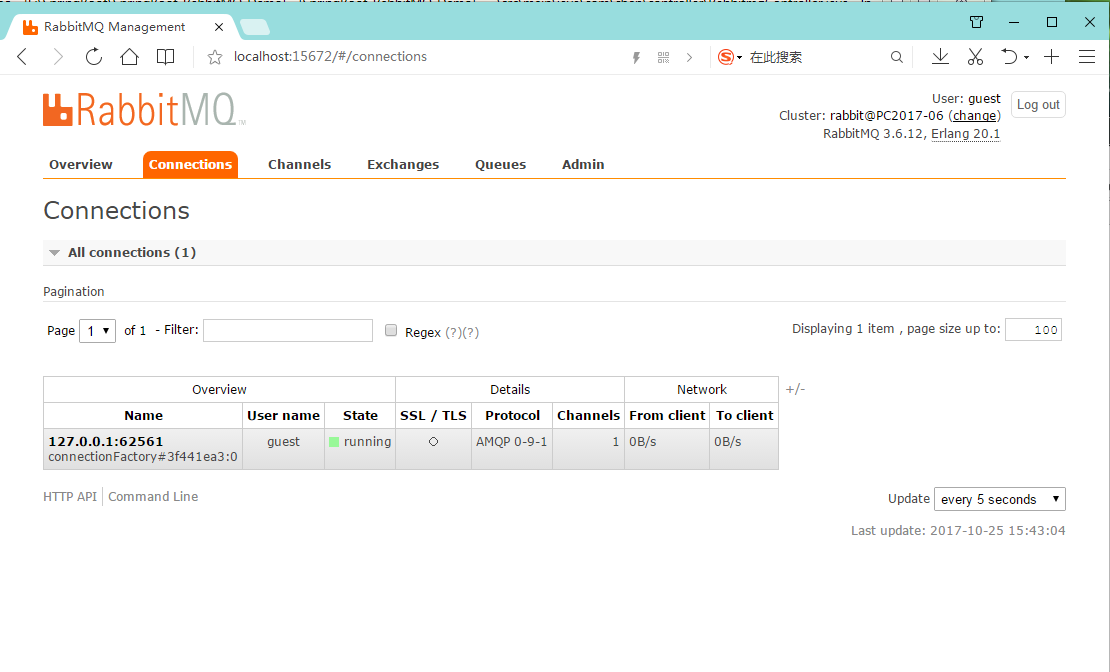Focus the Filter text field
The image size is (1110, 672).
coord(288,330)
